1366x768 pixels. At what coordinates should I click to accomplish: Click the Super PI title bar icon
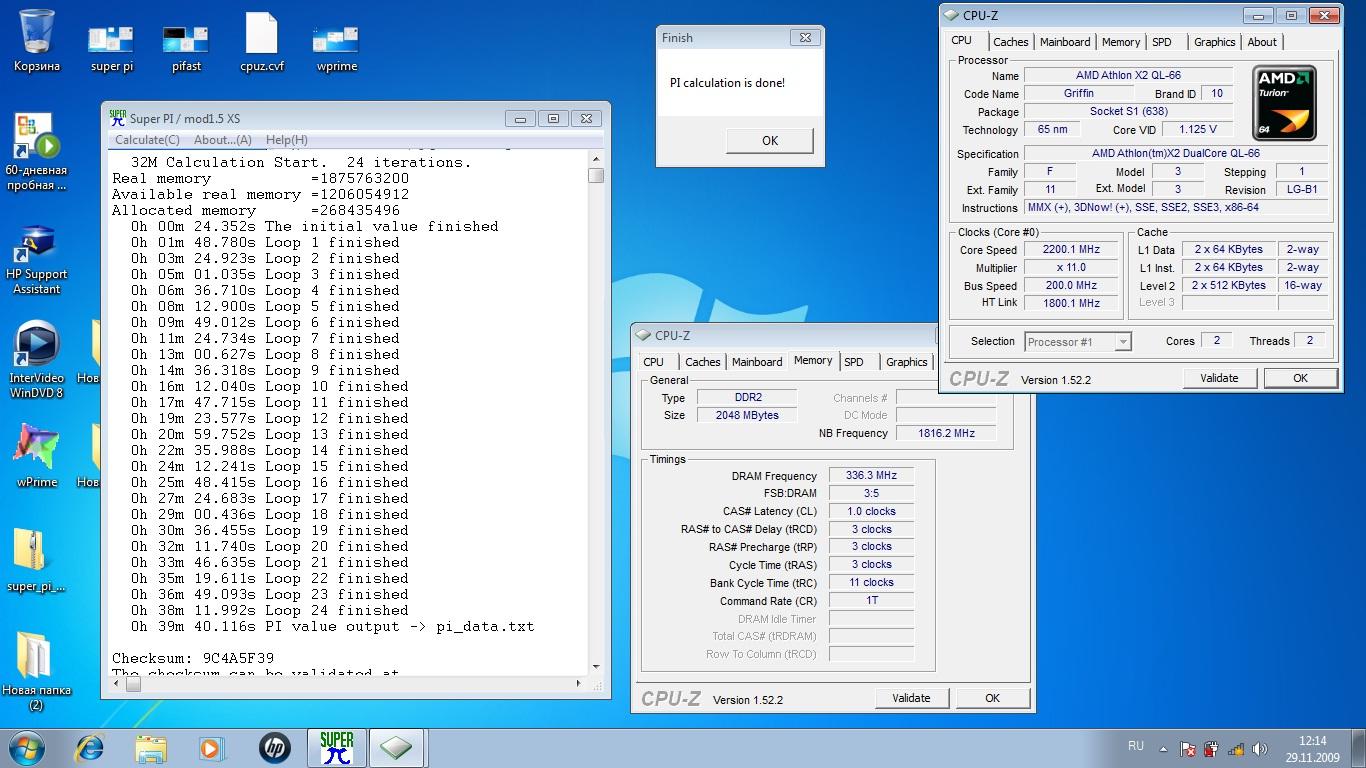point(118,118)
